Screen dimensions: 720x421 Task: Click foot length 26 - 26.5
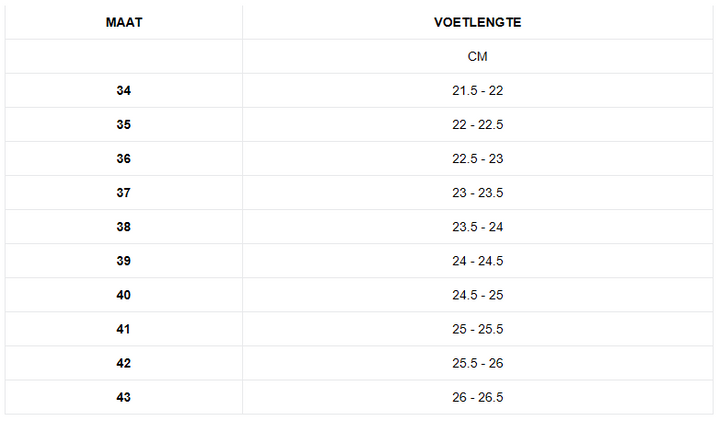(x=478, y=397)
